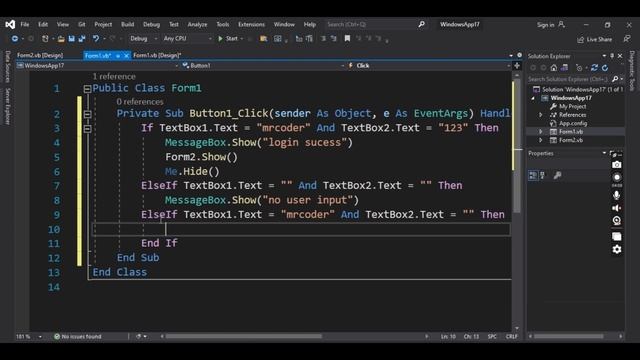Click the Navigate Backward toolbar icon
640x360 pixels.
click(x=15, y=39)
